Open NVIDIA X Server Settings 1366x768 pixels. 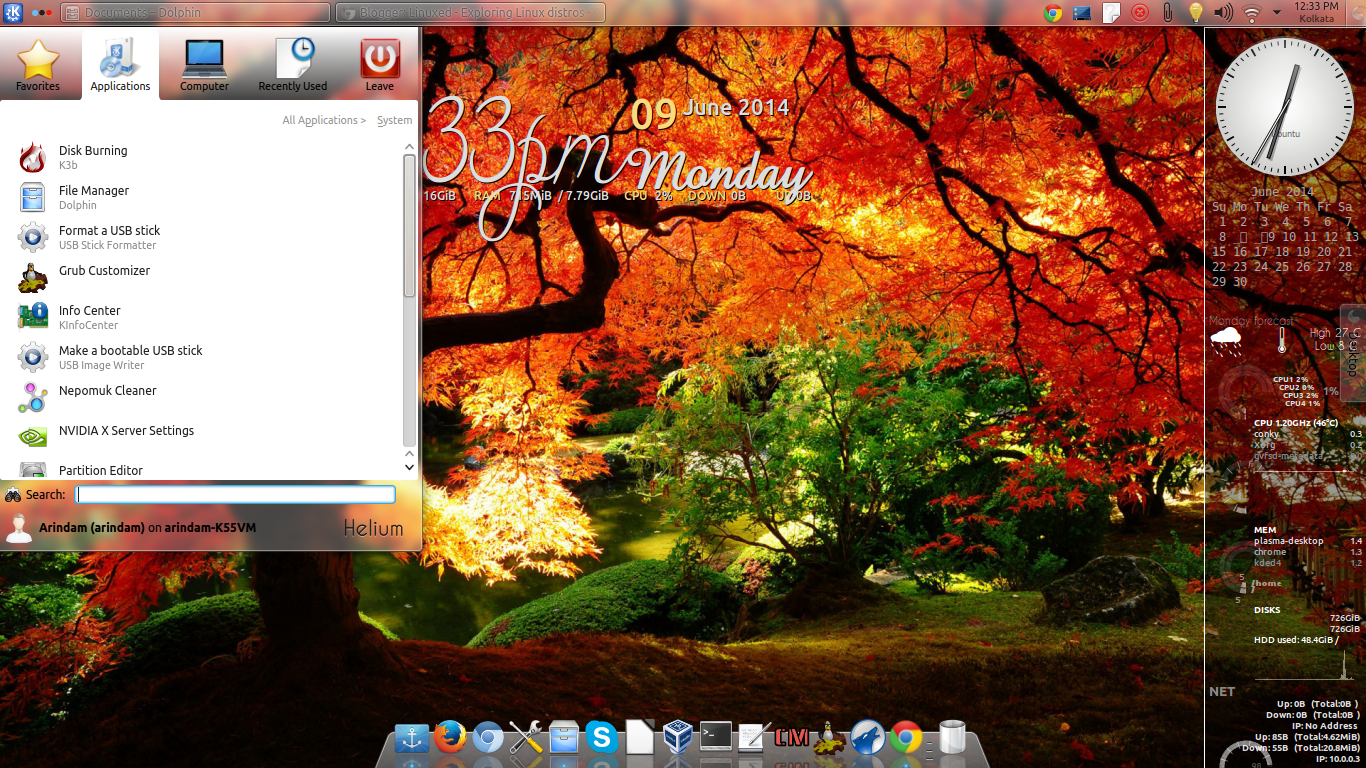pyautogui.click(x=208, y=437)
